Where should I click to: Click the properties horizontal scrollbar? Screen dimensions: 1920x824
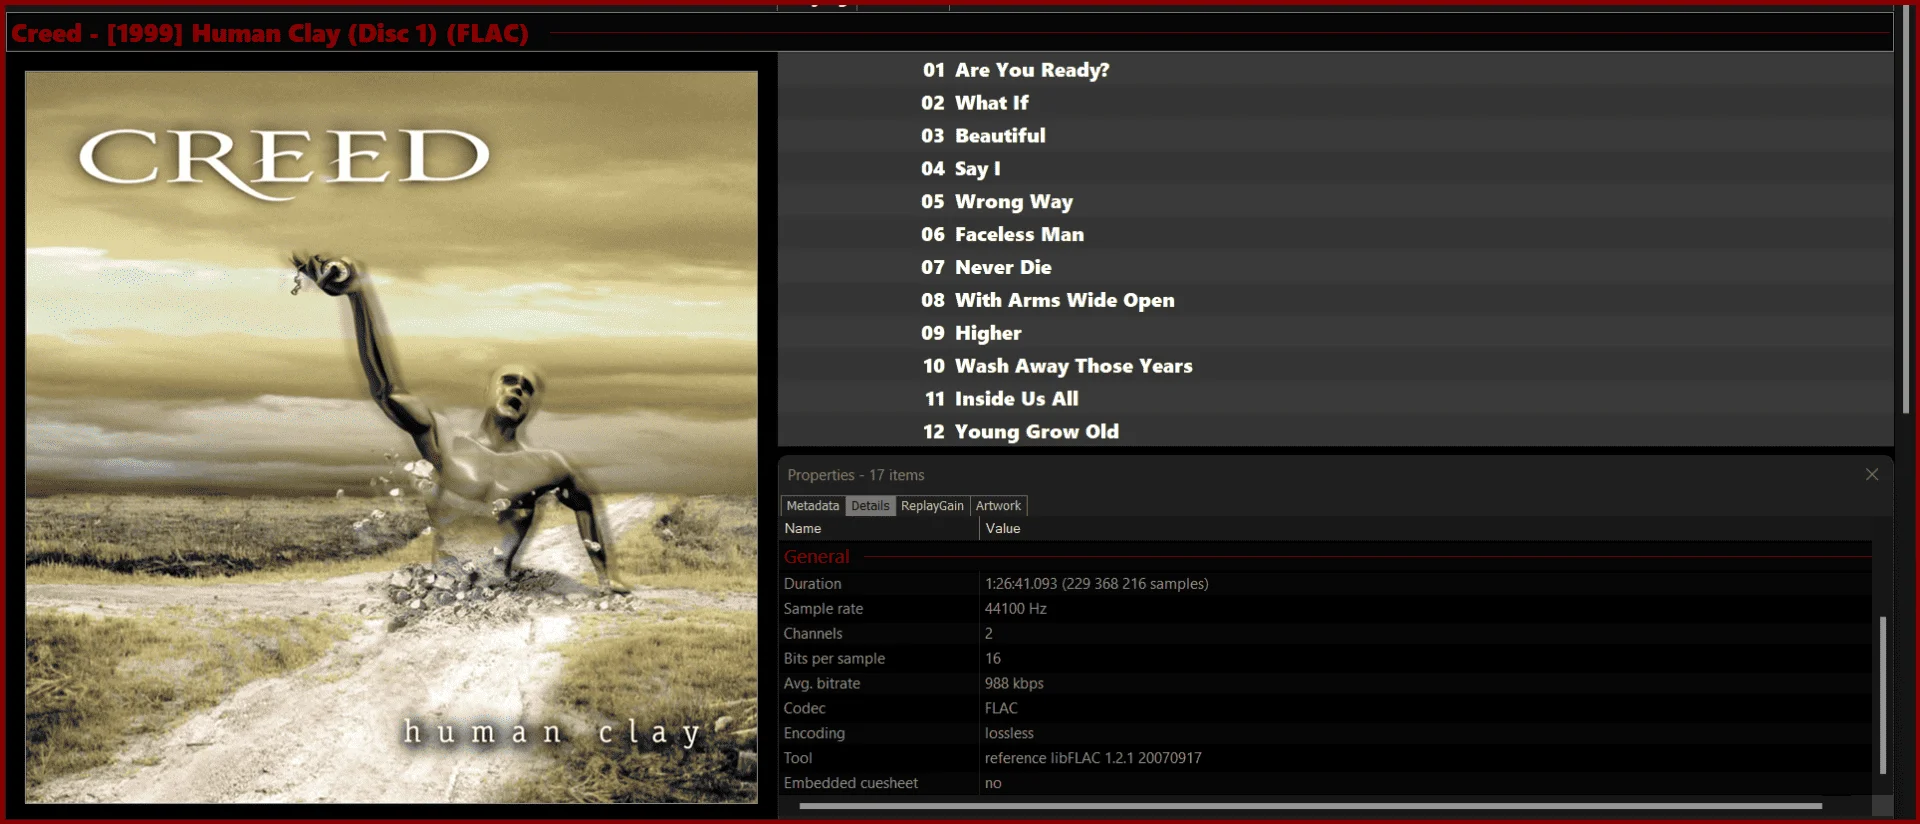pyautogui.click(x=1310, y=806)
